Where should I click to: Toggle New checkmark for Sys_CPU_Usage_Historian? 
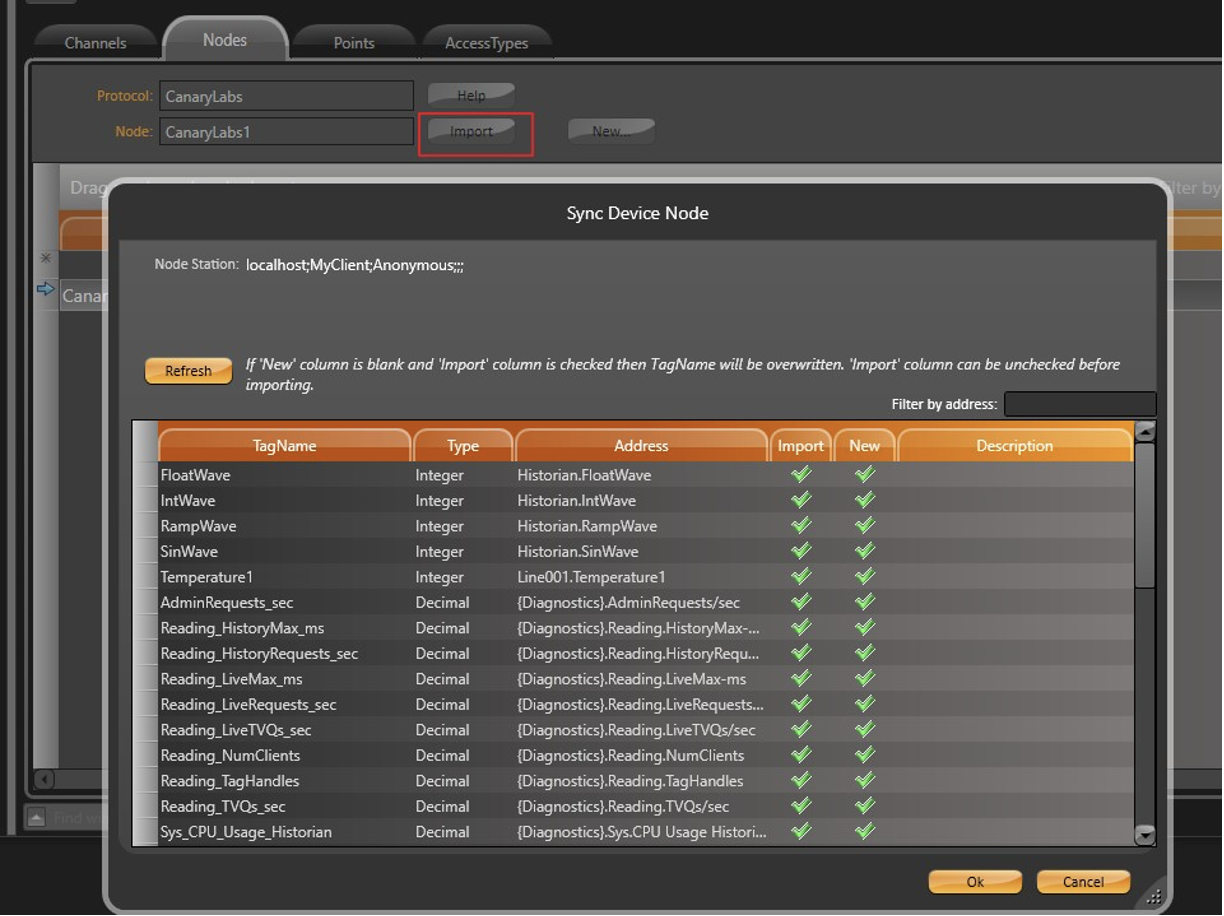coord(865,831)
